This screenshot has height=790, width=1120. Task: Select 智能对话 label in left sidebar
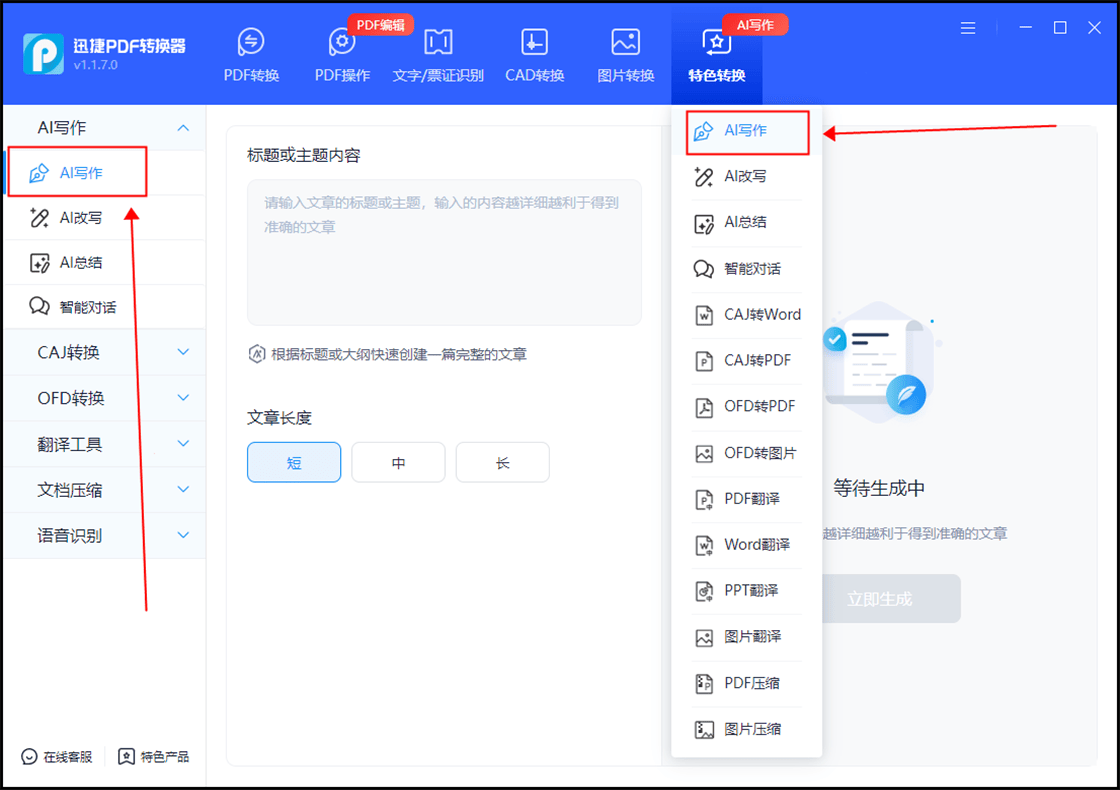pyautogui.click(x=88, y=306)
